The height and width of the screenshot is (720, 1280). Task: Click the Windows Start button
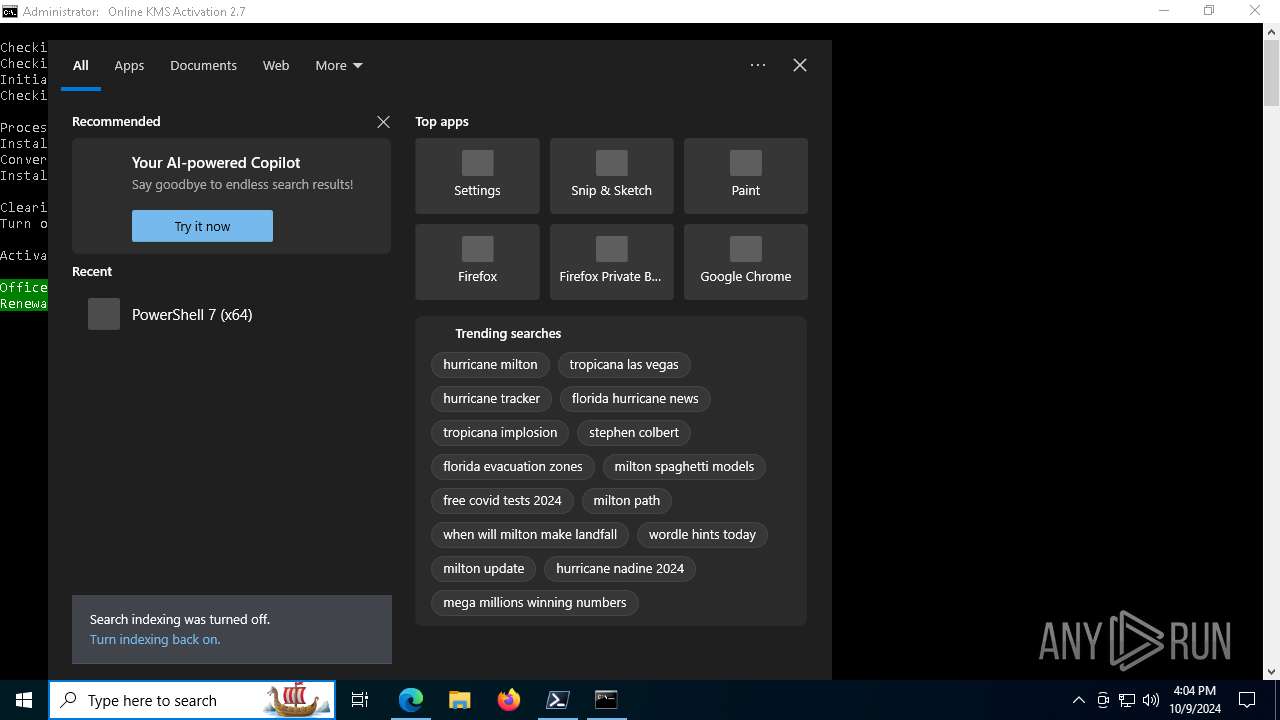pyautogui.click(x=24, y=700)
